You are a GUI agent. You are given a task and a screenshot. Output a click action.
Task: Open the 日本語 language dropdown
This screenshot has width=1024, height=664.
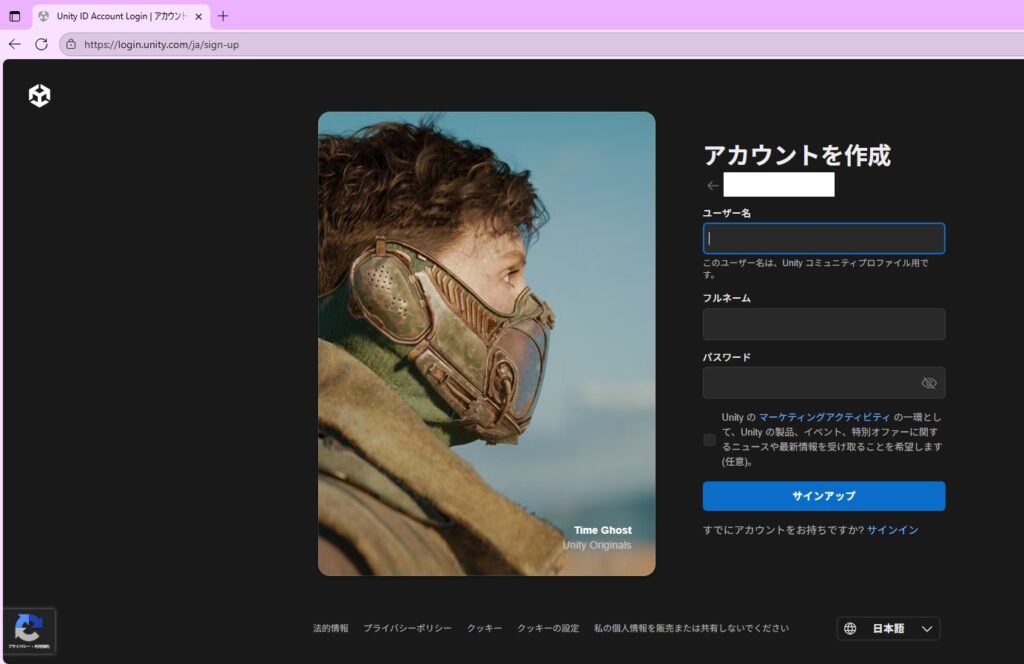pyautogui.click(x=888, y=629)
